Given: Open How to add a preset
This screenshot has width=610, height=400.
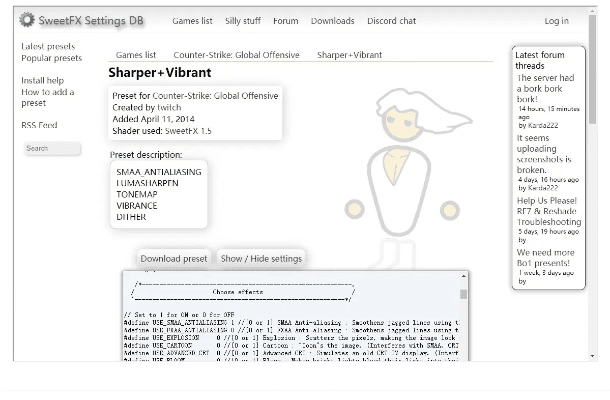Looking at the screenshot, I should click(47, 97).
